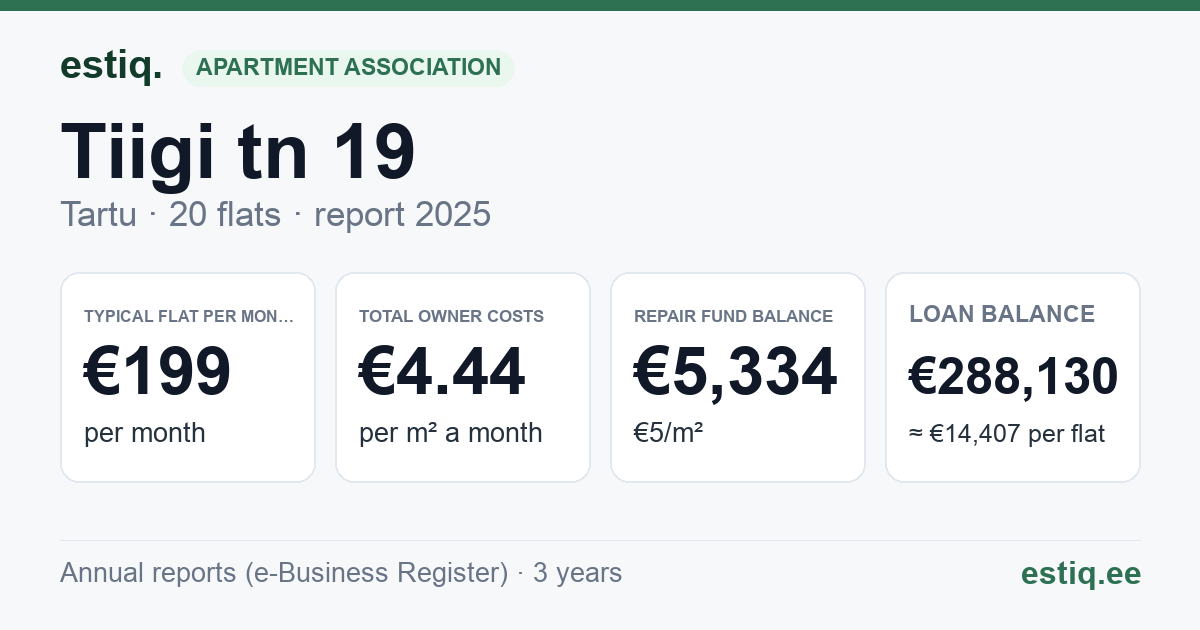Click the €199 value
The width and height of the screenshot is (1200, 630).
157,372
